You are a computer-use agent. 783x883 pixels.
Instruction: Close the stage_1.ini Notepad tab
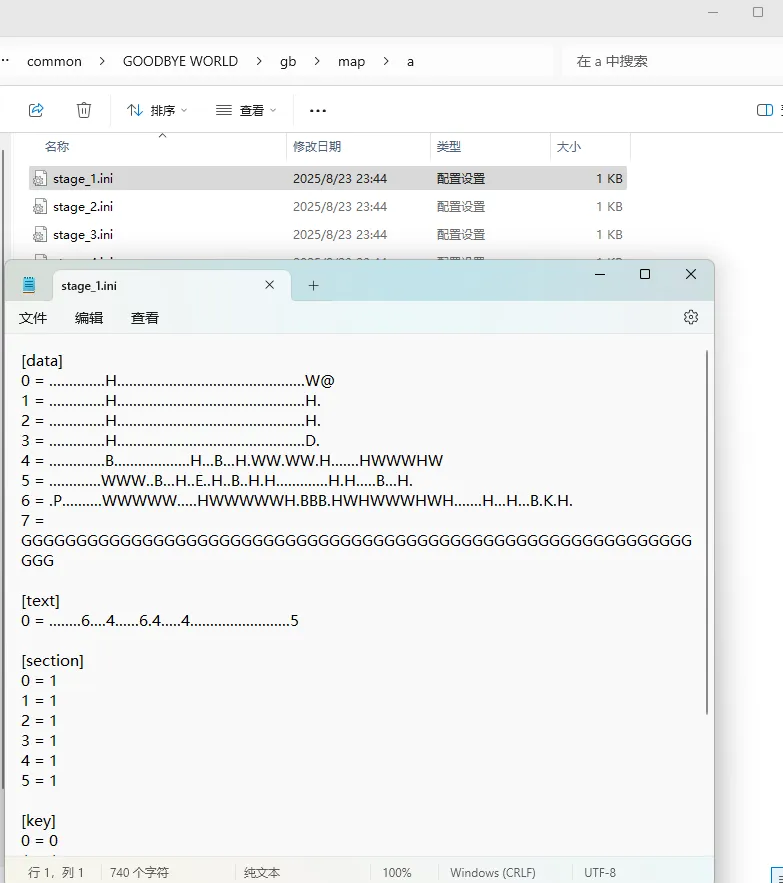[269, 285]
